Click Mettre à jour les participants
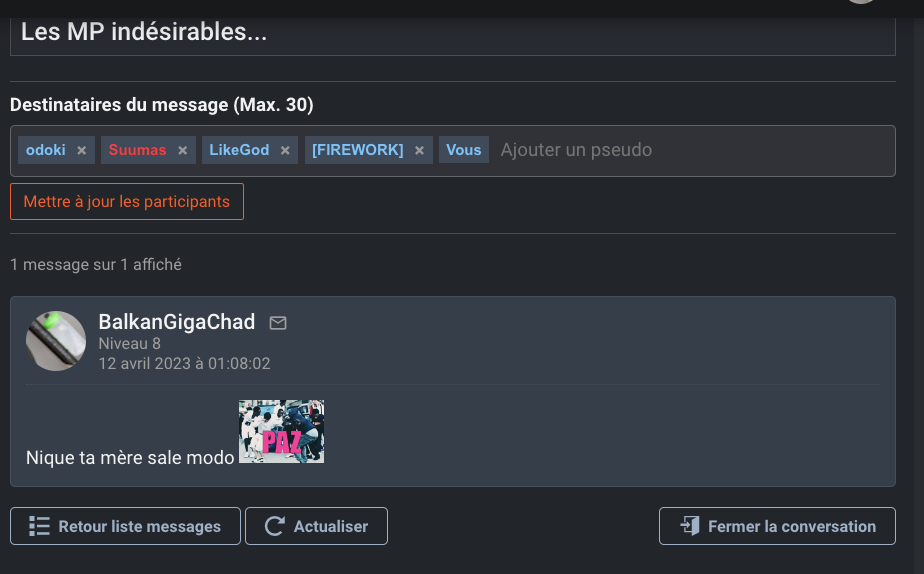 [x=127, y=202]
